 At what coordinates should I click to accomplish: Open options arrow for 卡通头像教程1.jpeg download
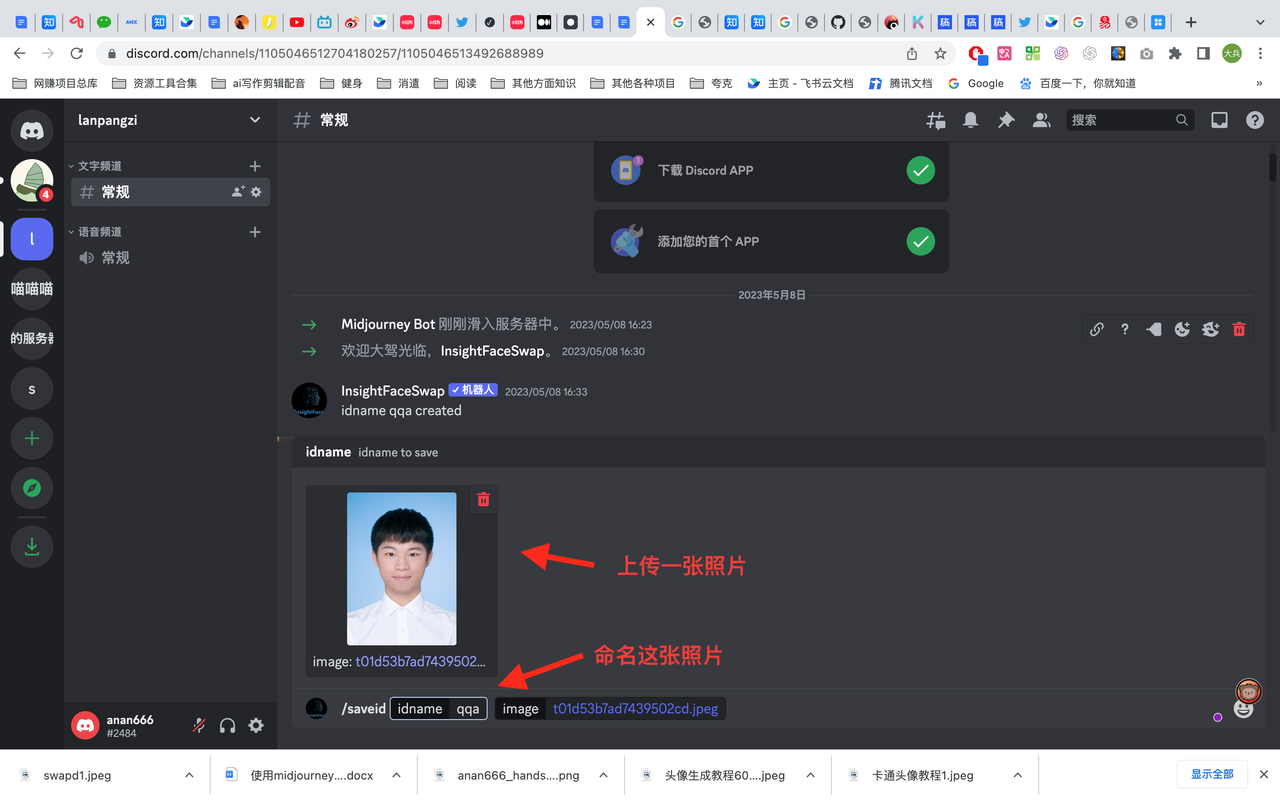tap(1017, 775)
